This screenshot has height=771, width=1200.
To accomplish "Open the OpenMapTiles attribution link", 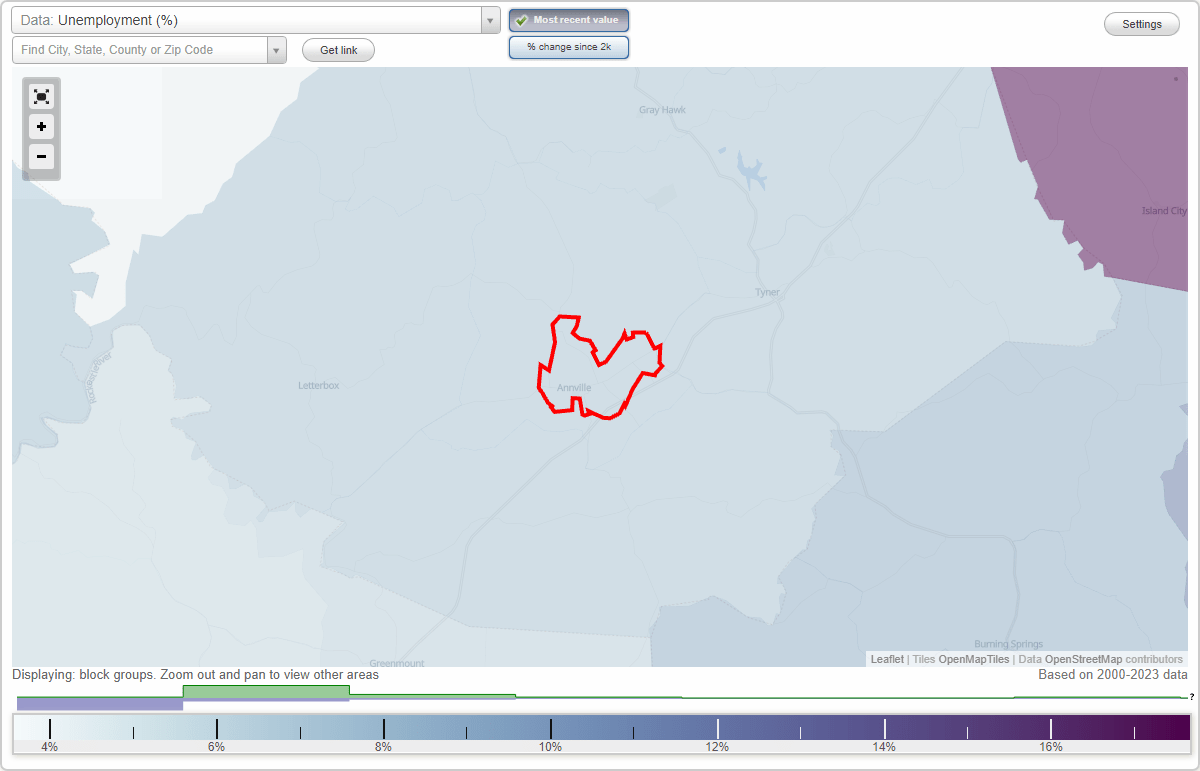I will pyautogui.click(x=974, y=659).
